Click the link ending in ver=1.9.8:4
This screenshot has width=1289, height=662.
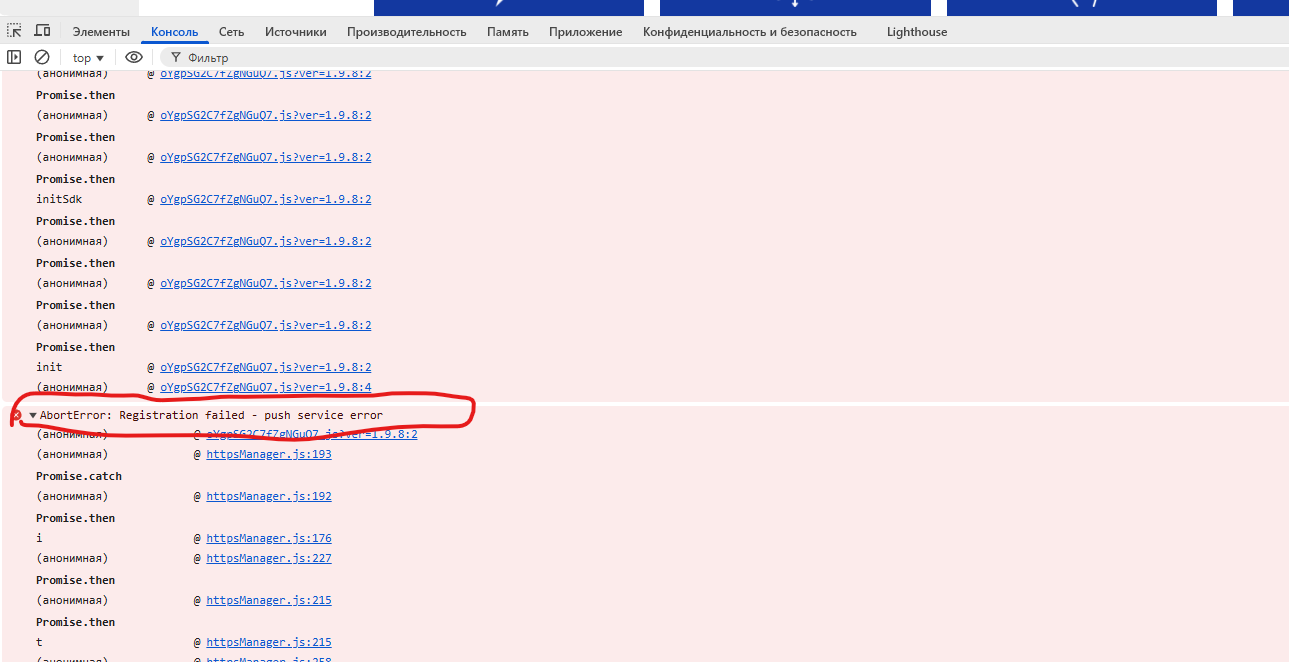(x=265, y=388)
